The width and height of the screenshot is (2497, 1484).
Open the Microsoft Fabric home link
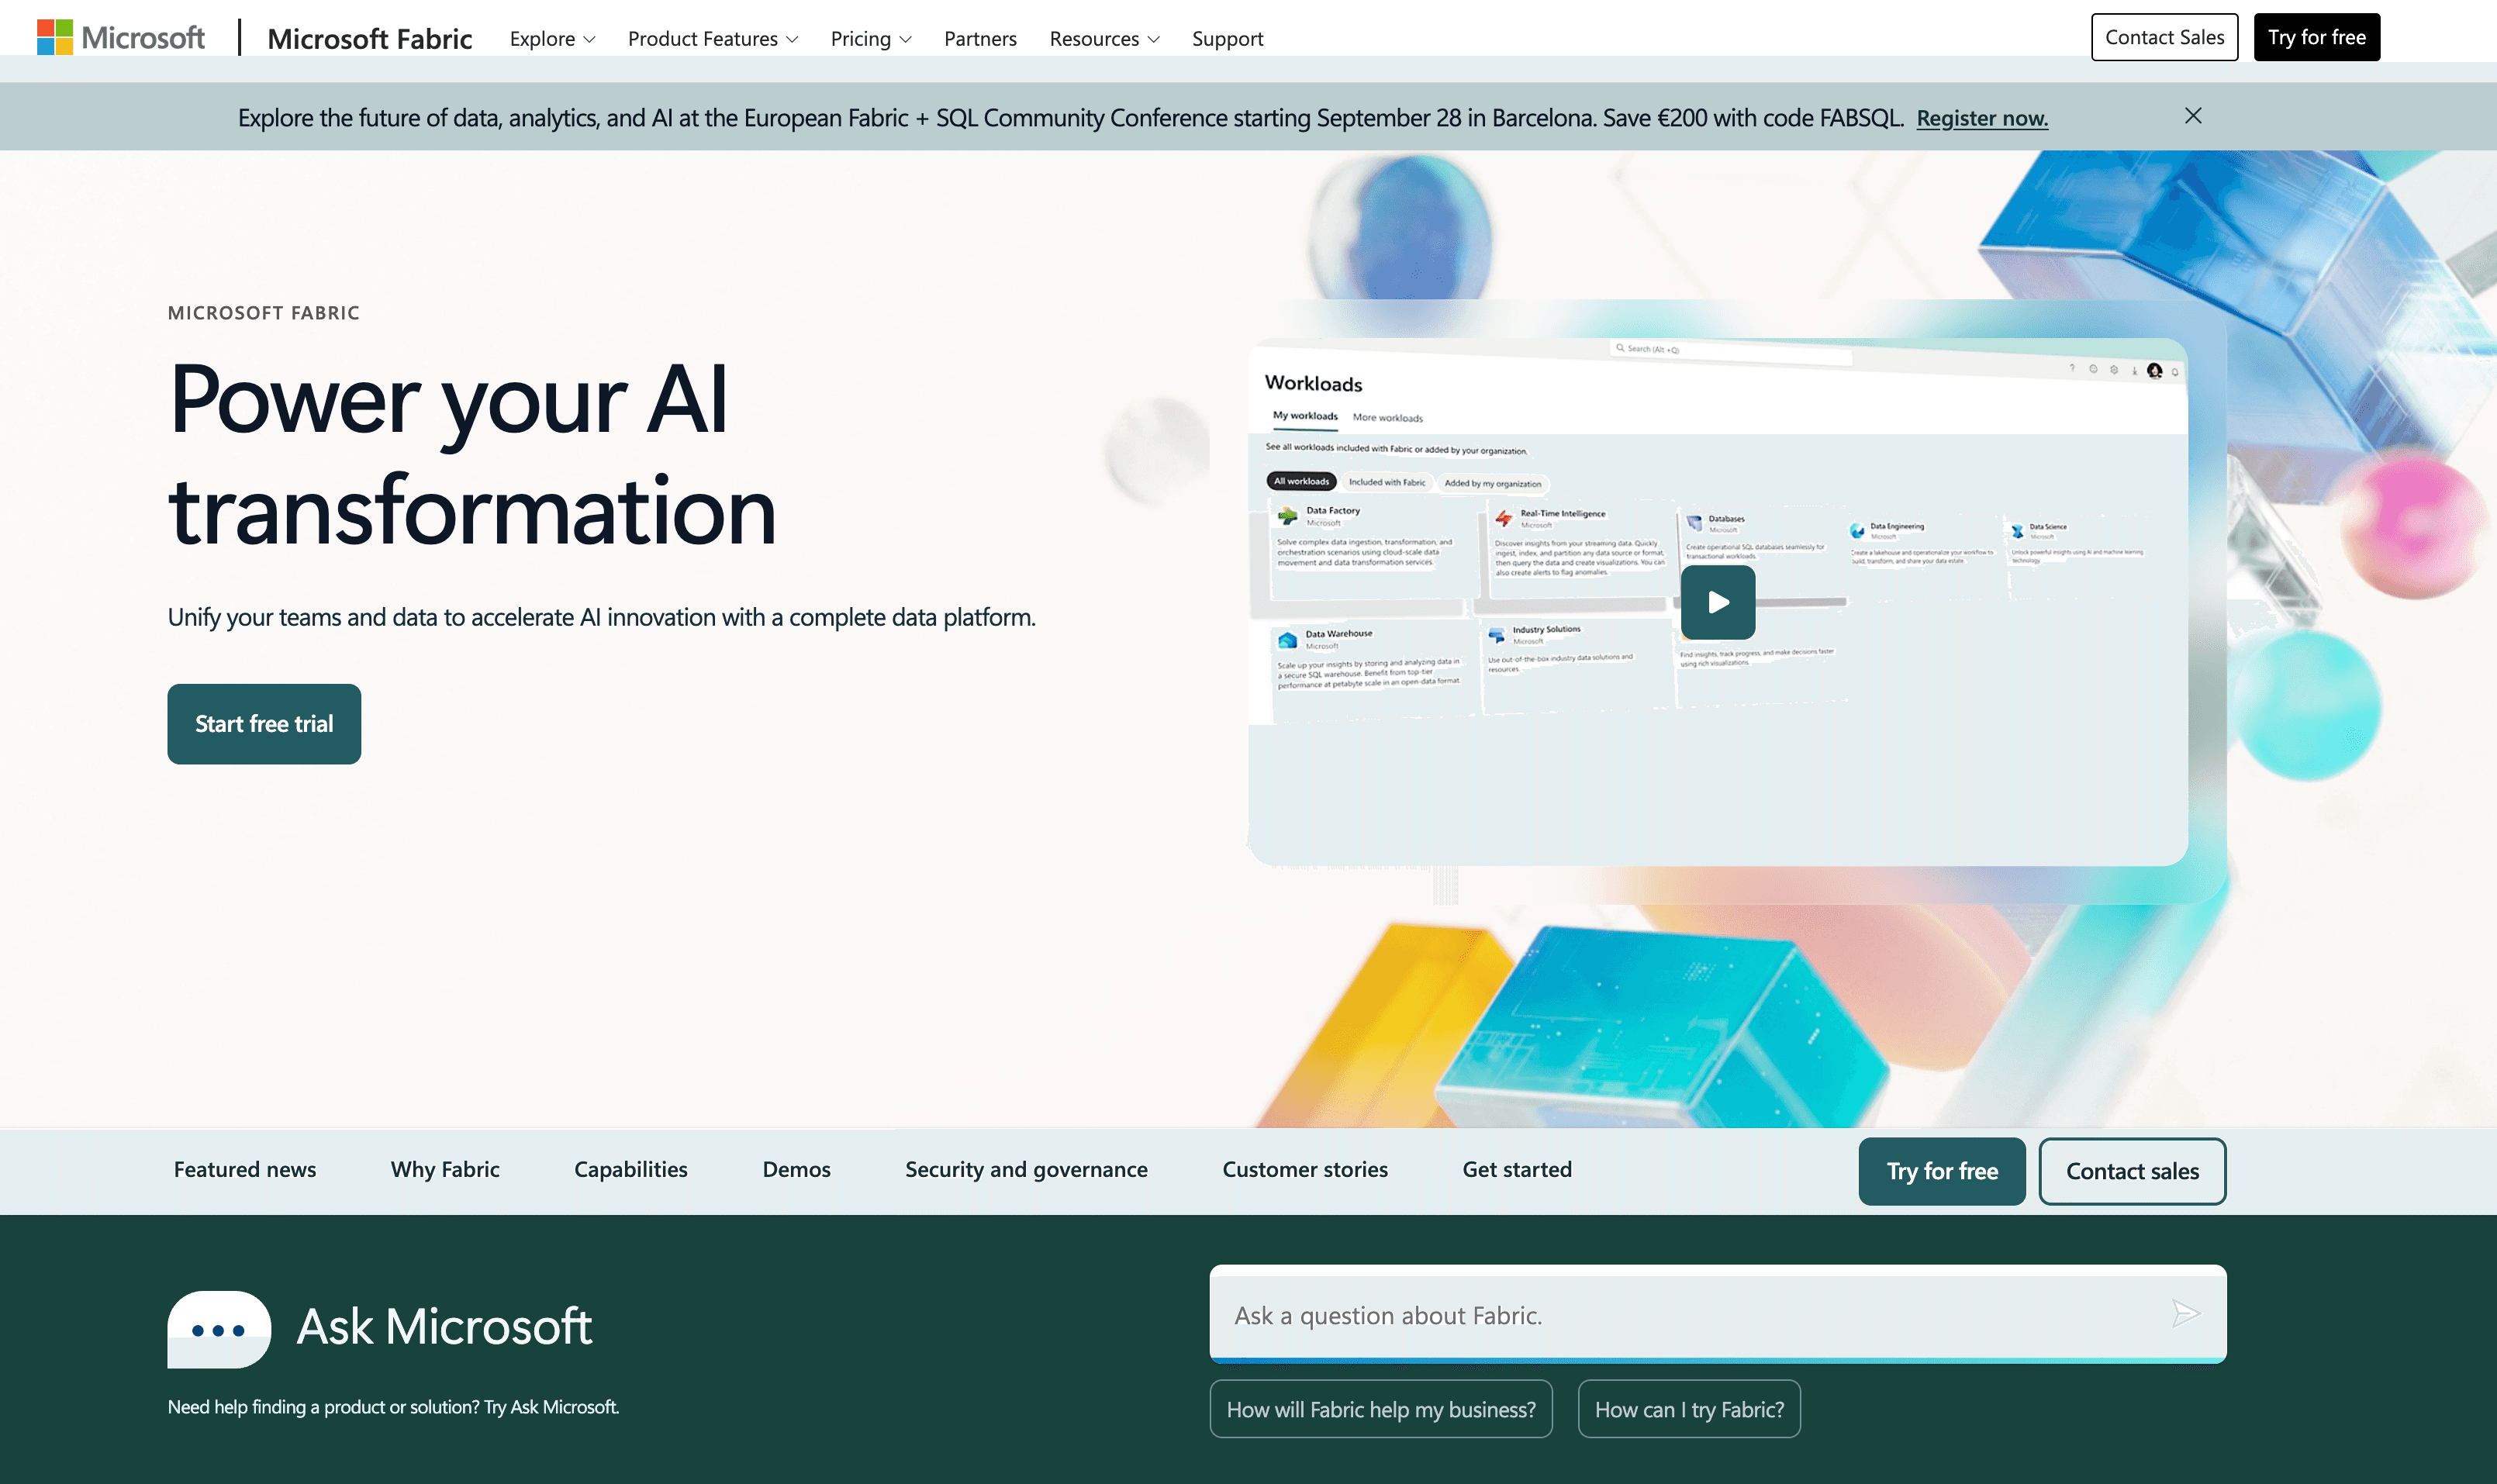click(369, 38)
